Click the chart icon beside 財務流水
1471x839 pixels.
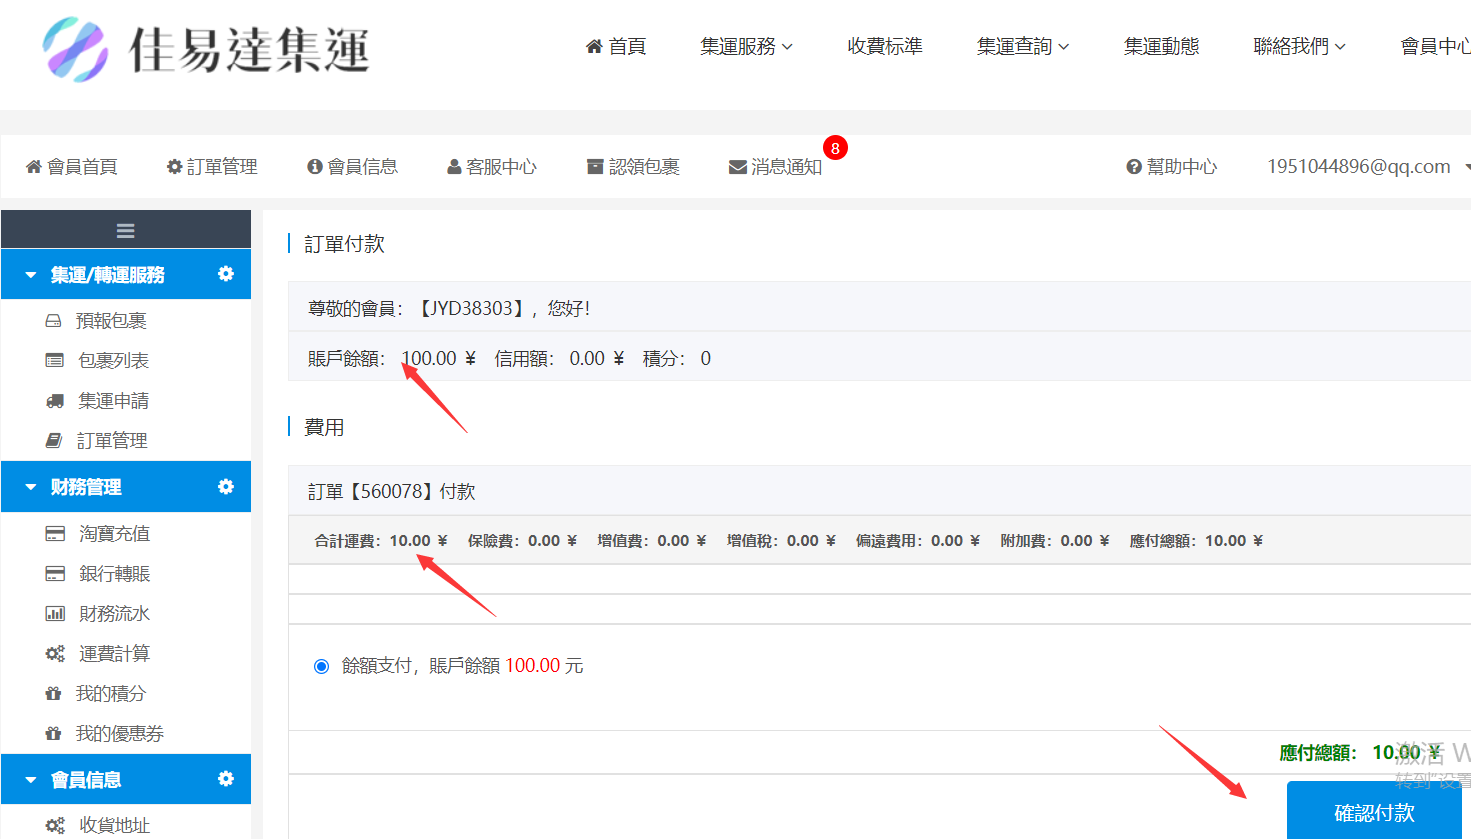click(x=55, y=614)
